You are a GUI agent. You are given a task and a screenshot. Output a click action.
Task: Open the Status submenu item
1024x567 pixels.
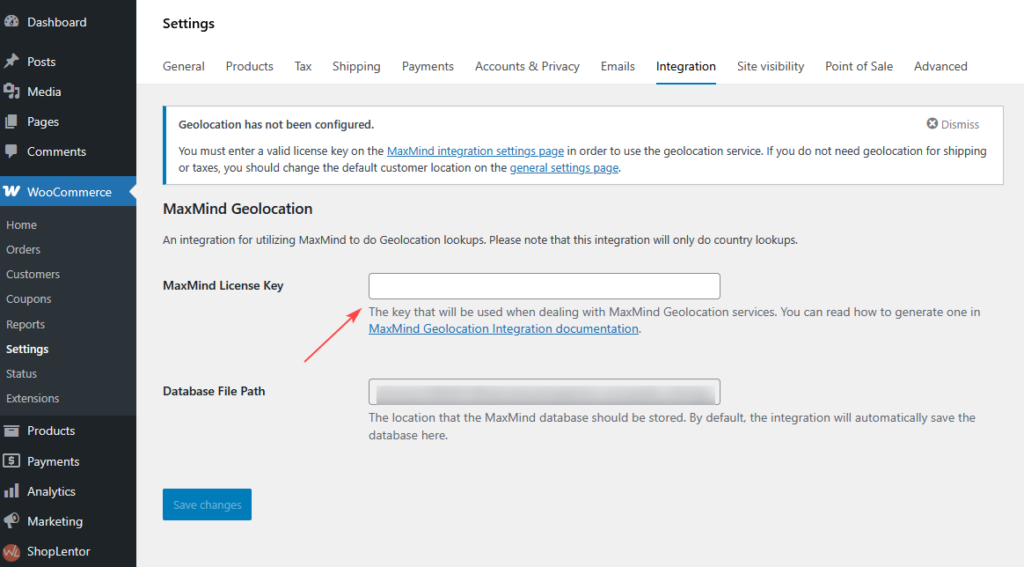click(22, 374)
